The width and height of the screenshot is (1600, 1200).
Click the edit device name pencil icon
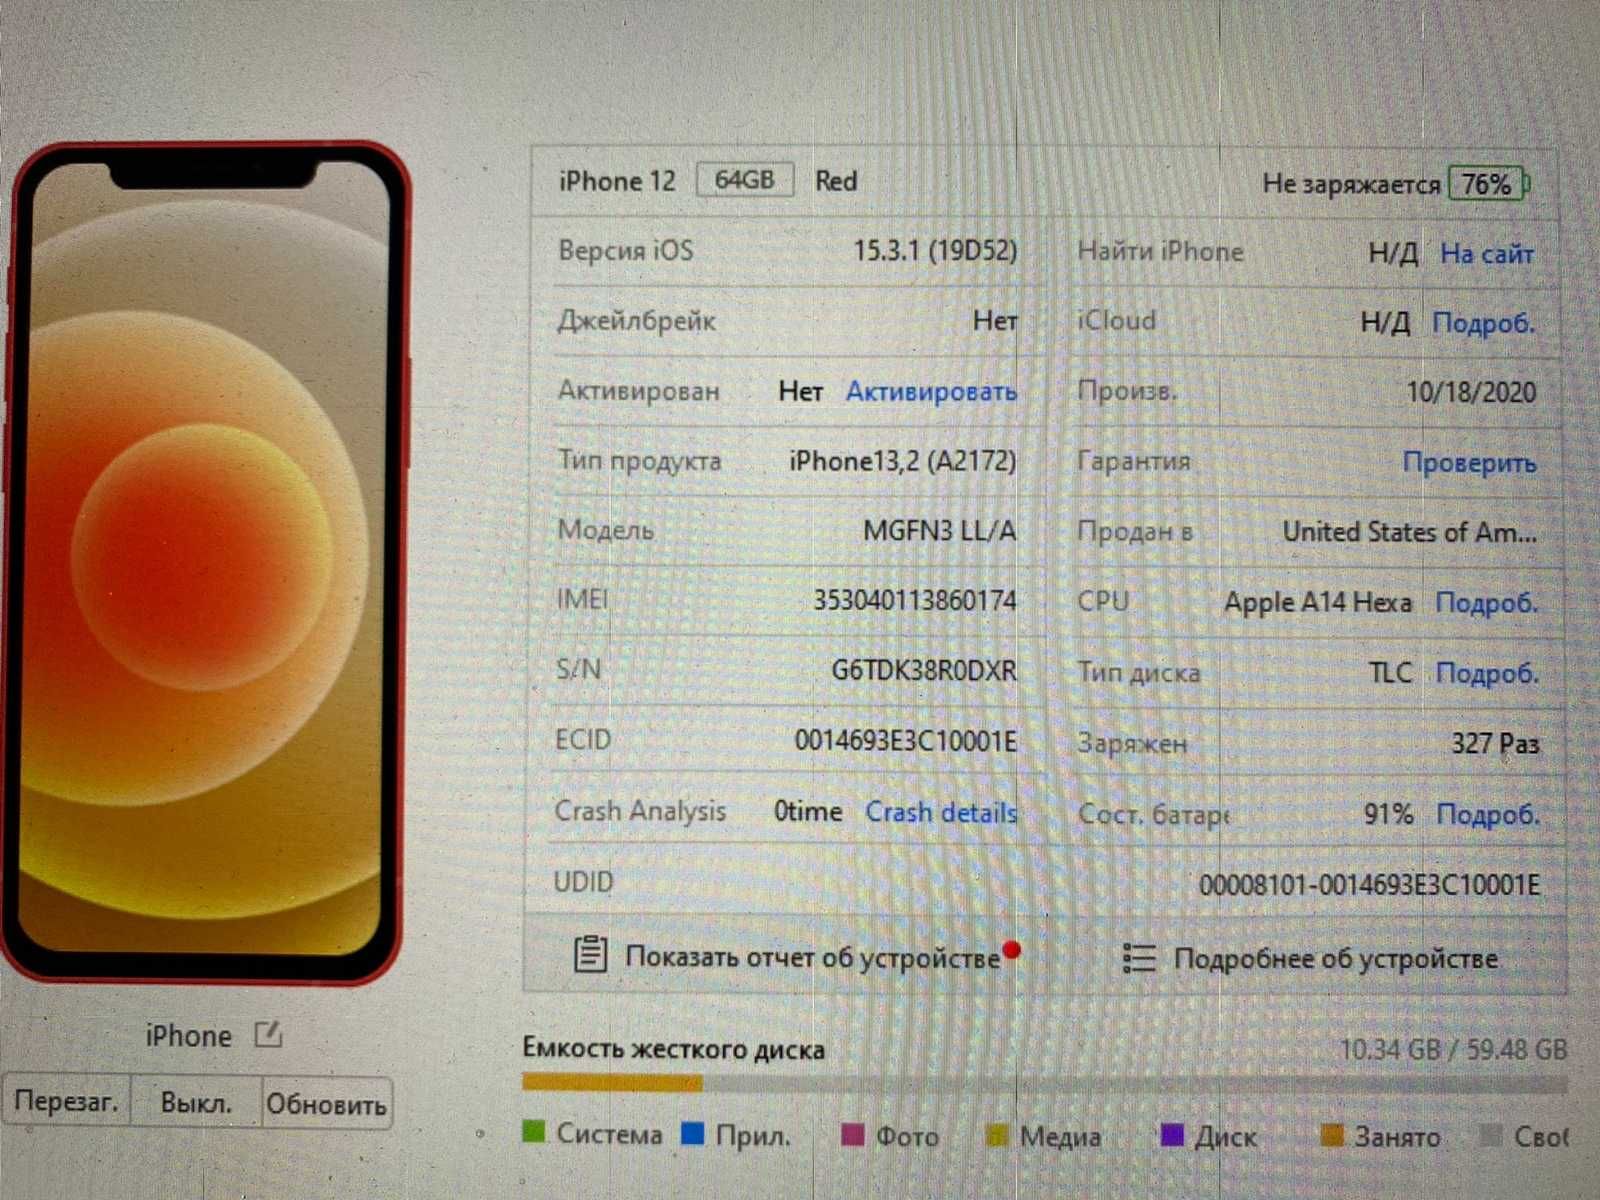tap(268, 1035)
